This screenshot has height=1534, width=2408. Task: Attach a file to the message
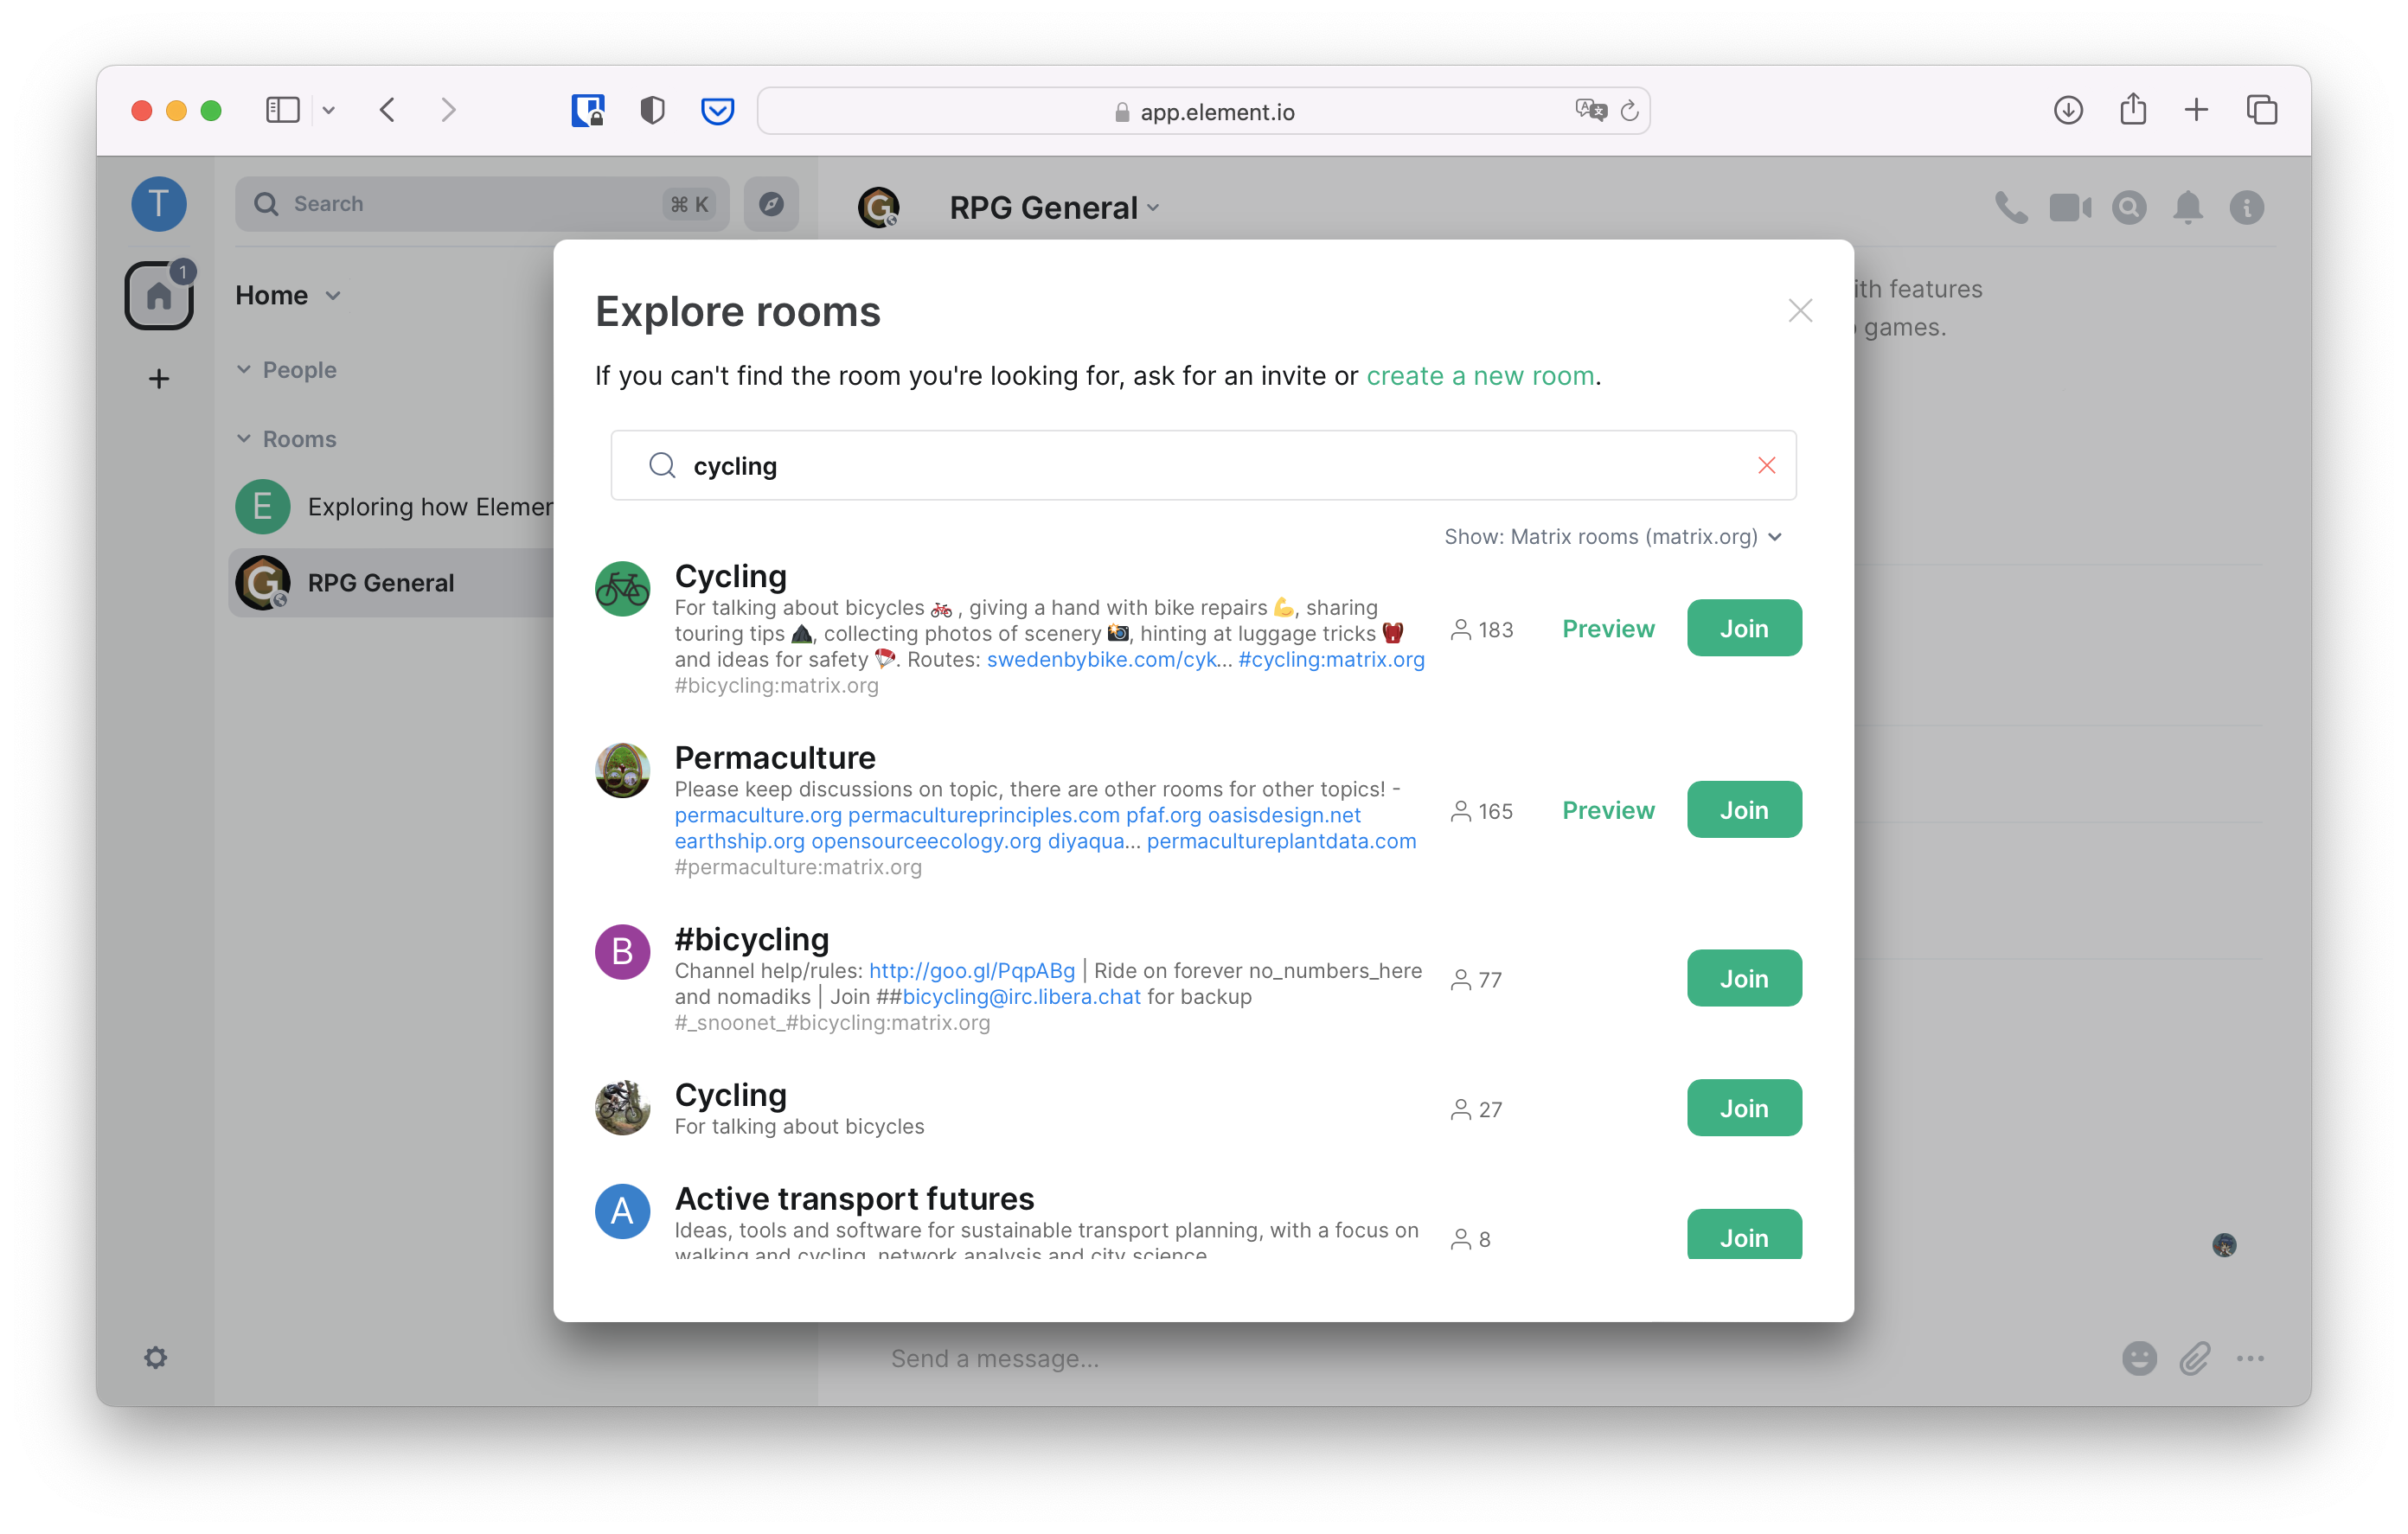point(2196,1358)
